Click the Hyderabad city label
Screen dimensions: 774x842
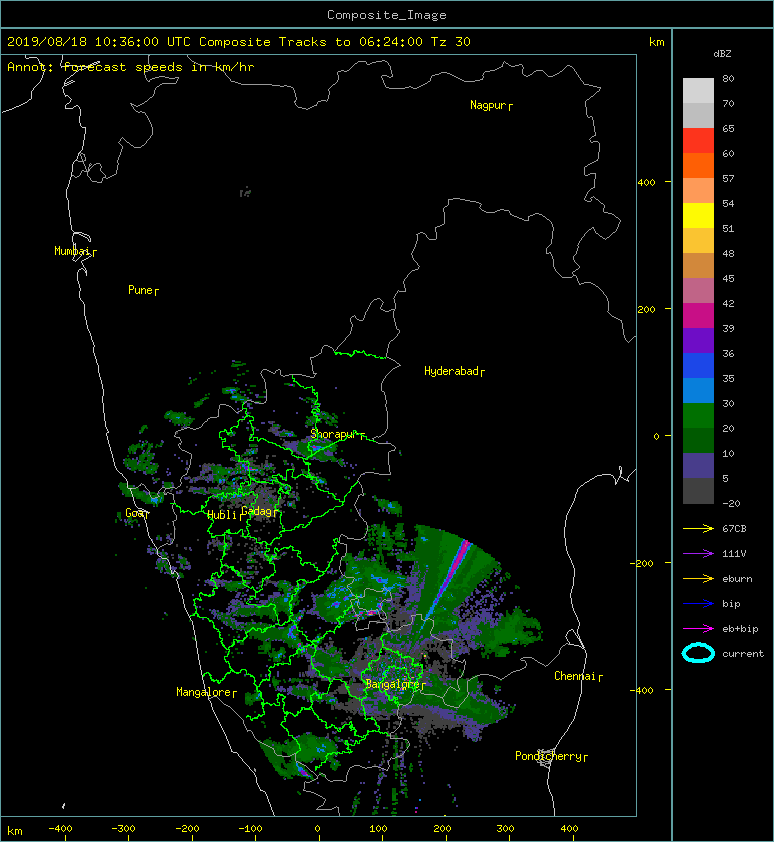(x=451, y=371)
